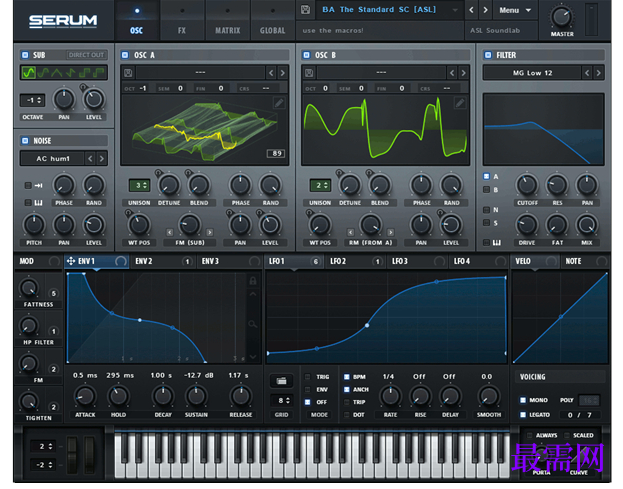
Task: Click FM warp mode left arrow
Action: point(170,232)
